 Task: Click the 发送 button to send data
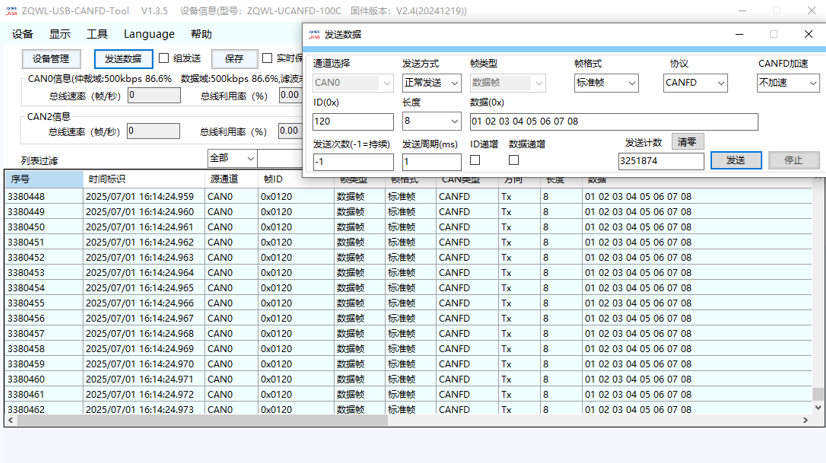point(736,160)
